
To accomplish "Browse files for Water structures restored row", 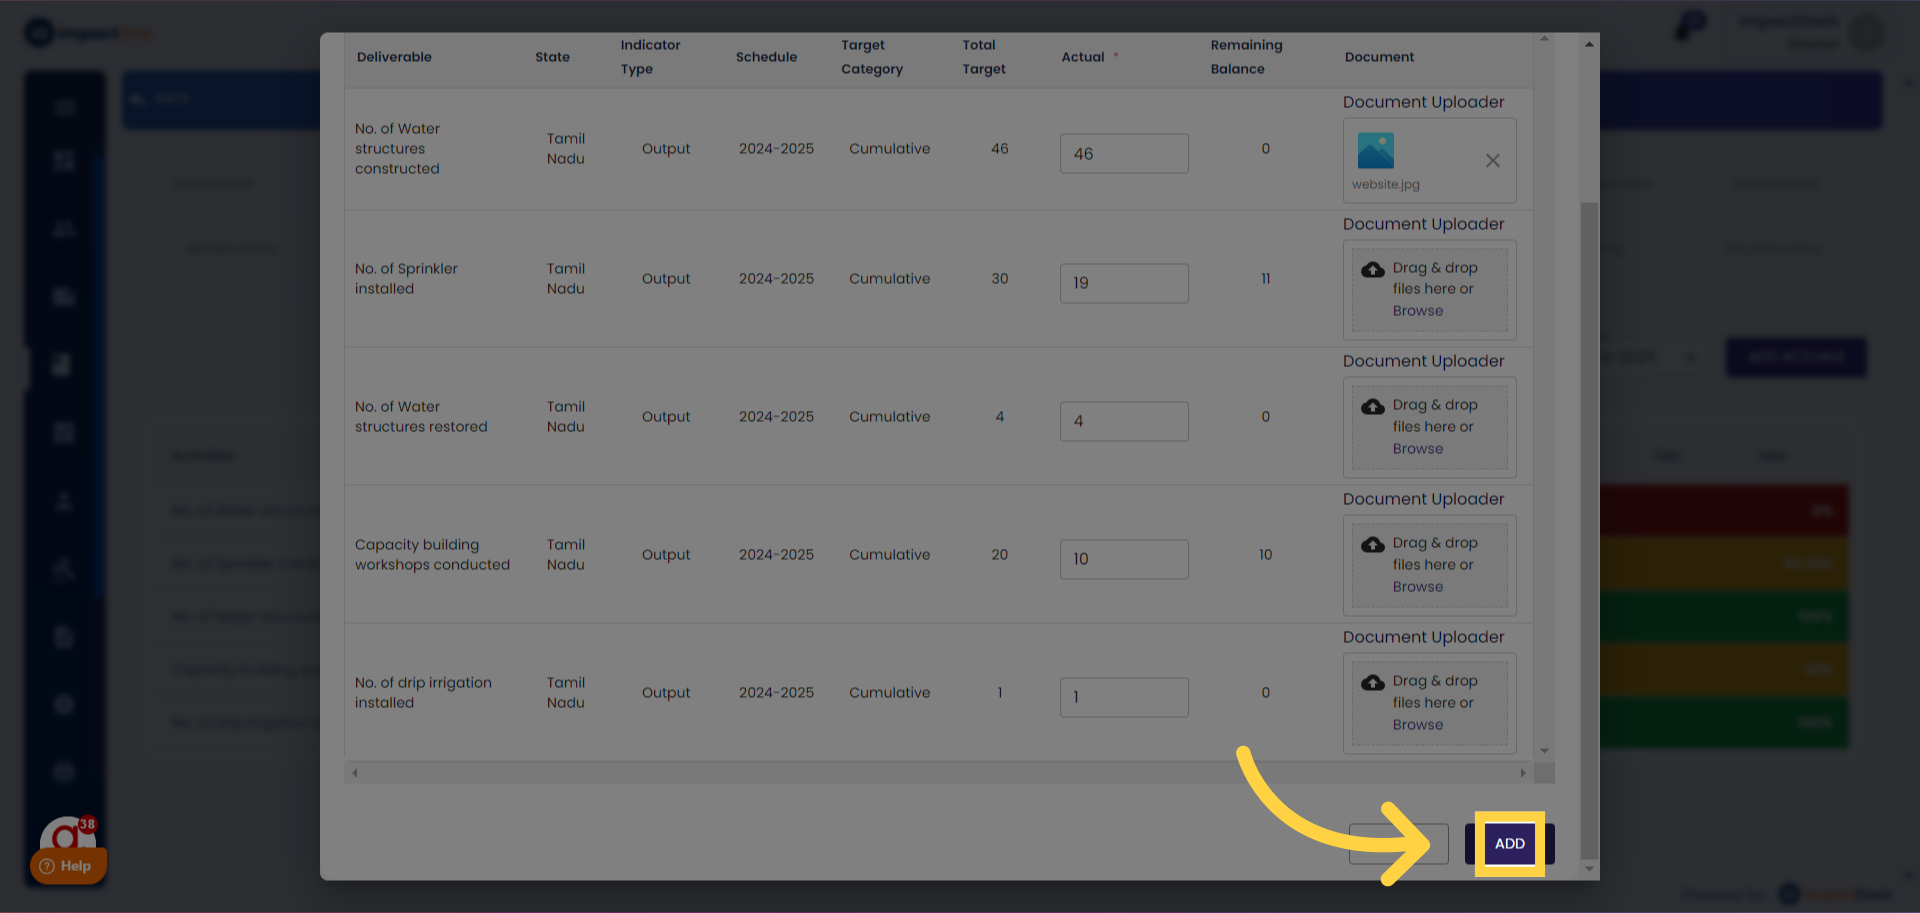I will point(1418,449).
